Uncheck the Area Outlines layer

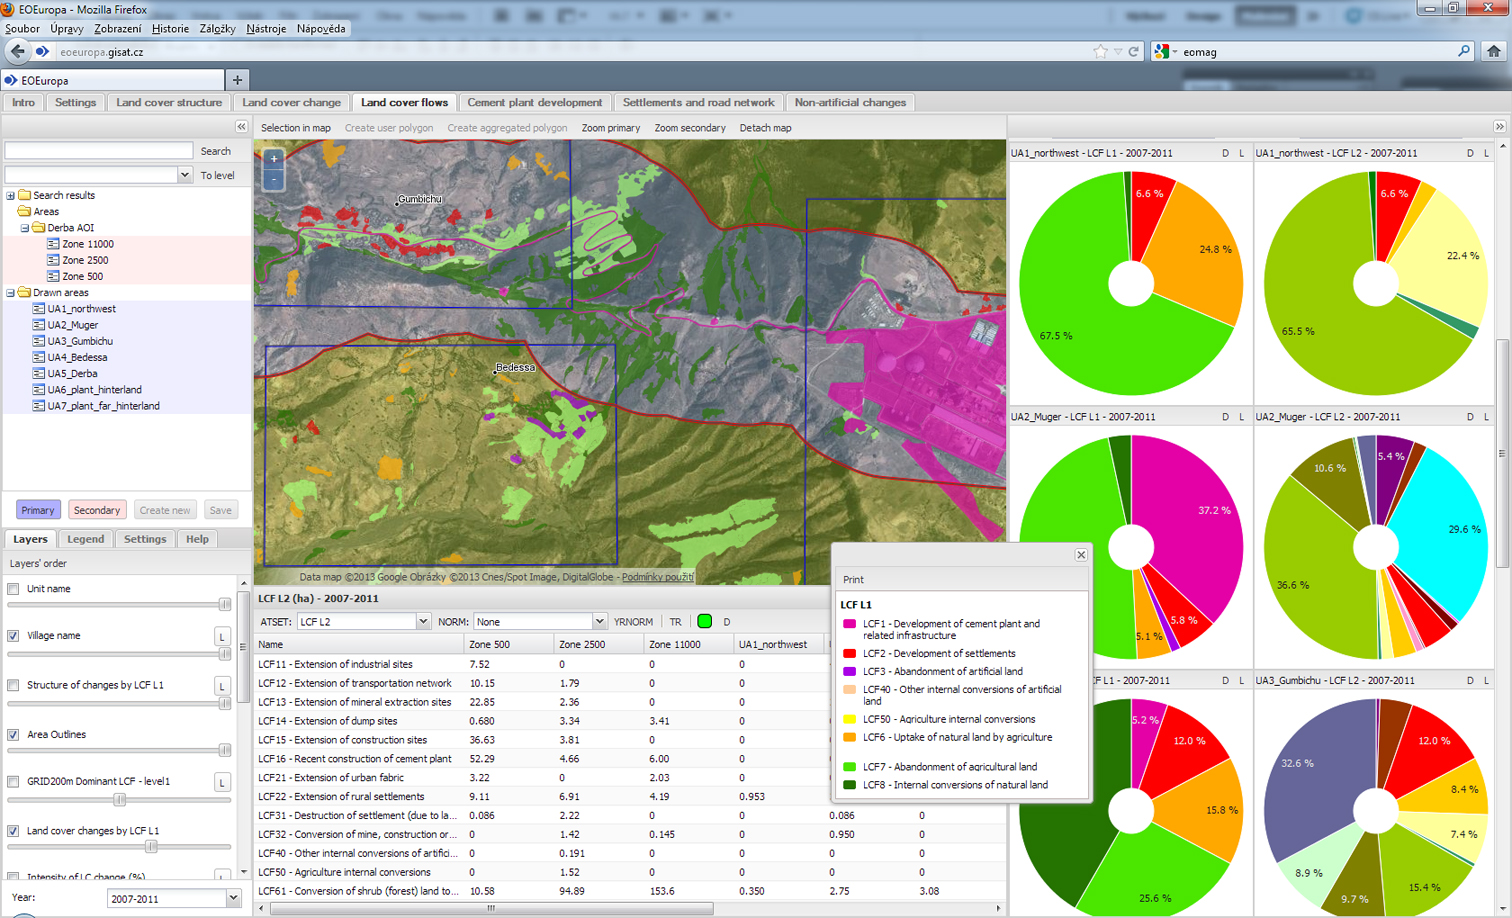click(14, 735)
